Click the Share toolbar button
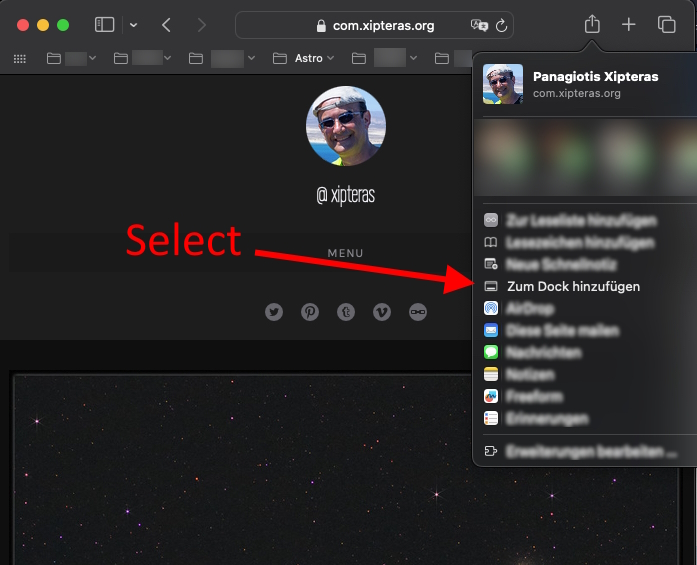 (592, 24)
